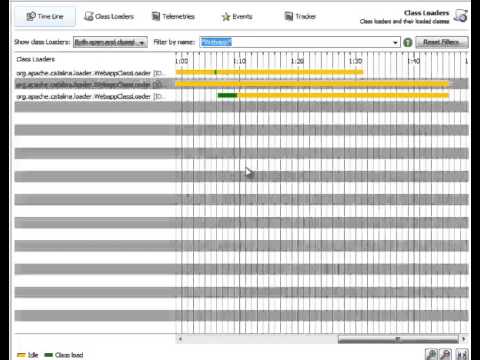Click the green filter info icon

[408, 43]
